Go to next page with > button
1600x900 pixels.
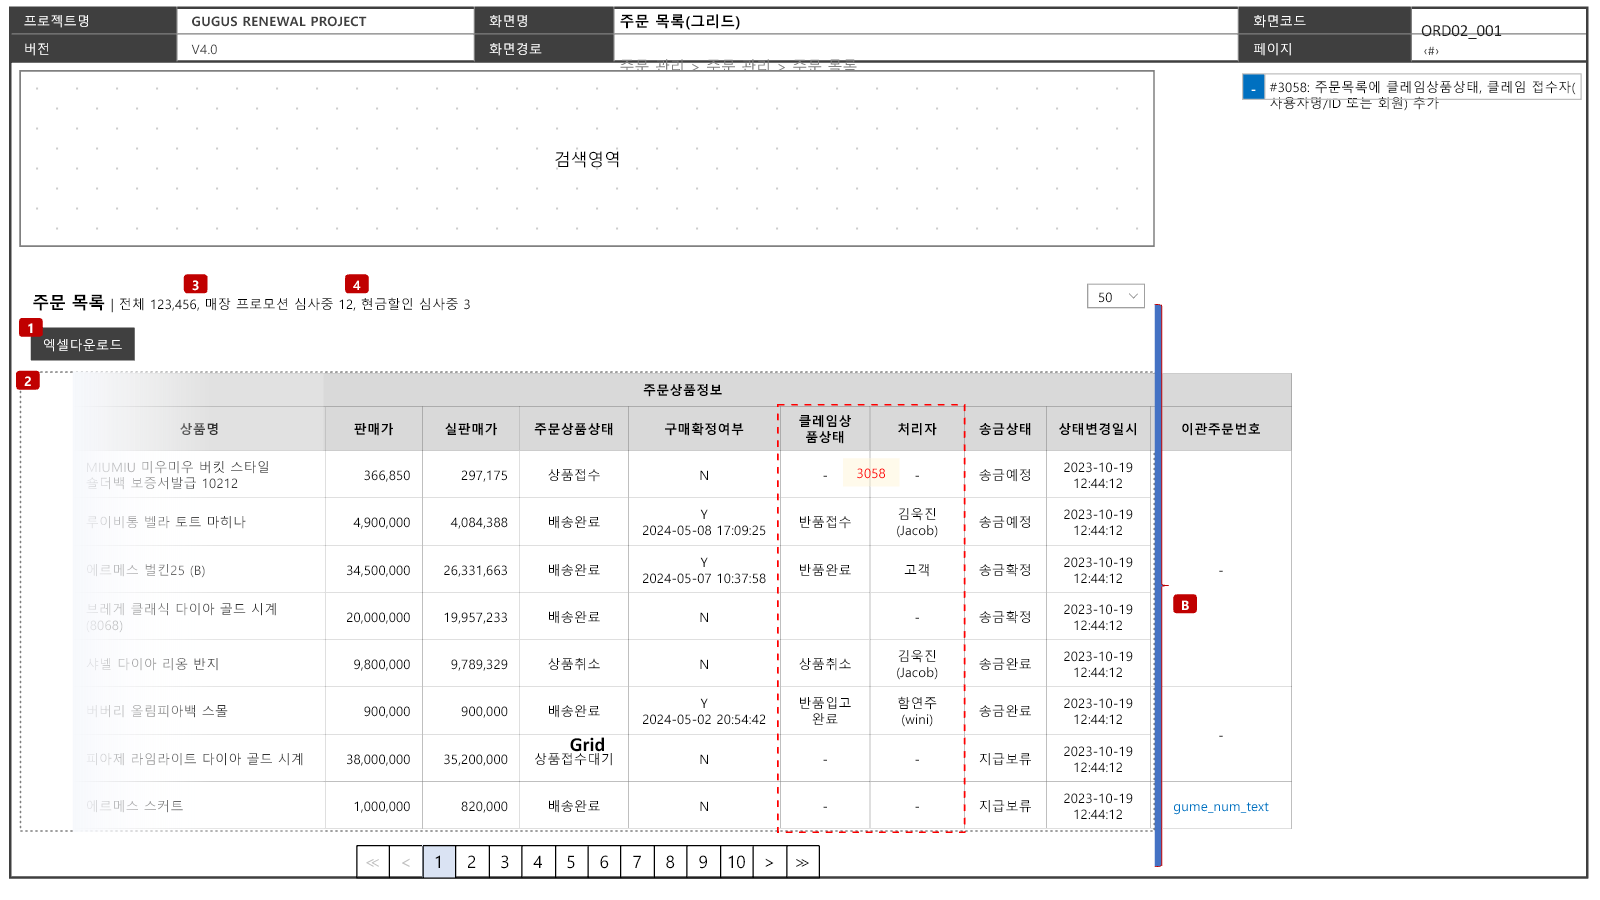tap(769, 862)
